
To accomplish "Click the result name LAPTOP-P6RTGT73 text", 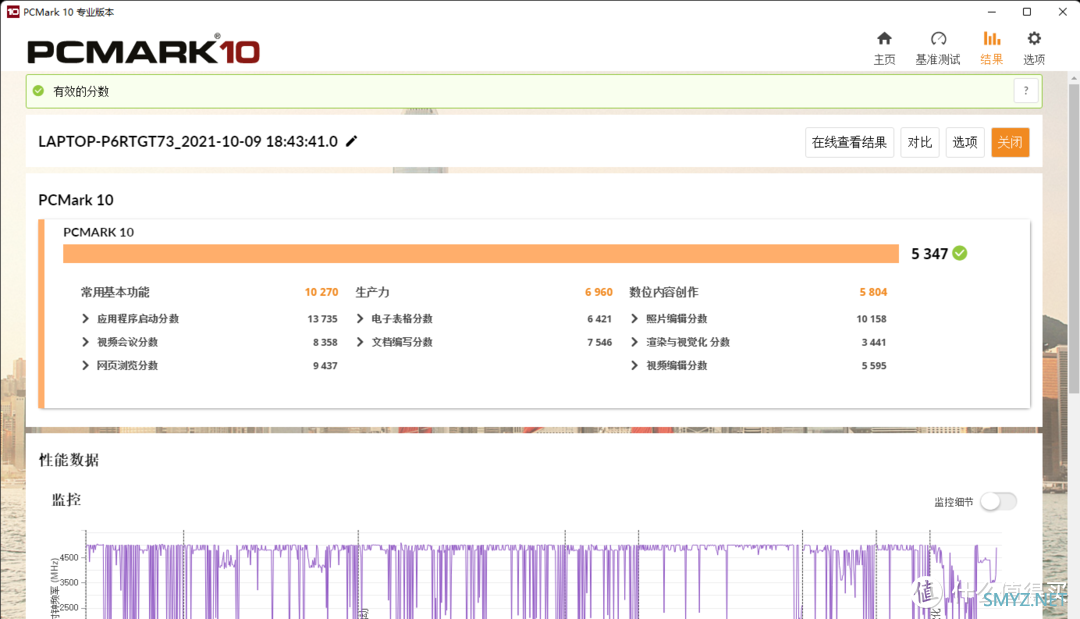I will tap(188, 141).
